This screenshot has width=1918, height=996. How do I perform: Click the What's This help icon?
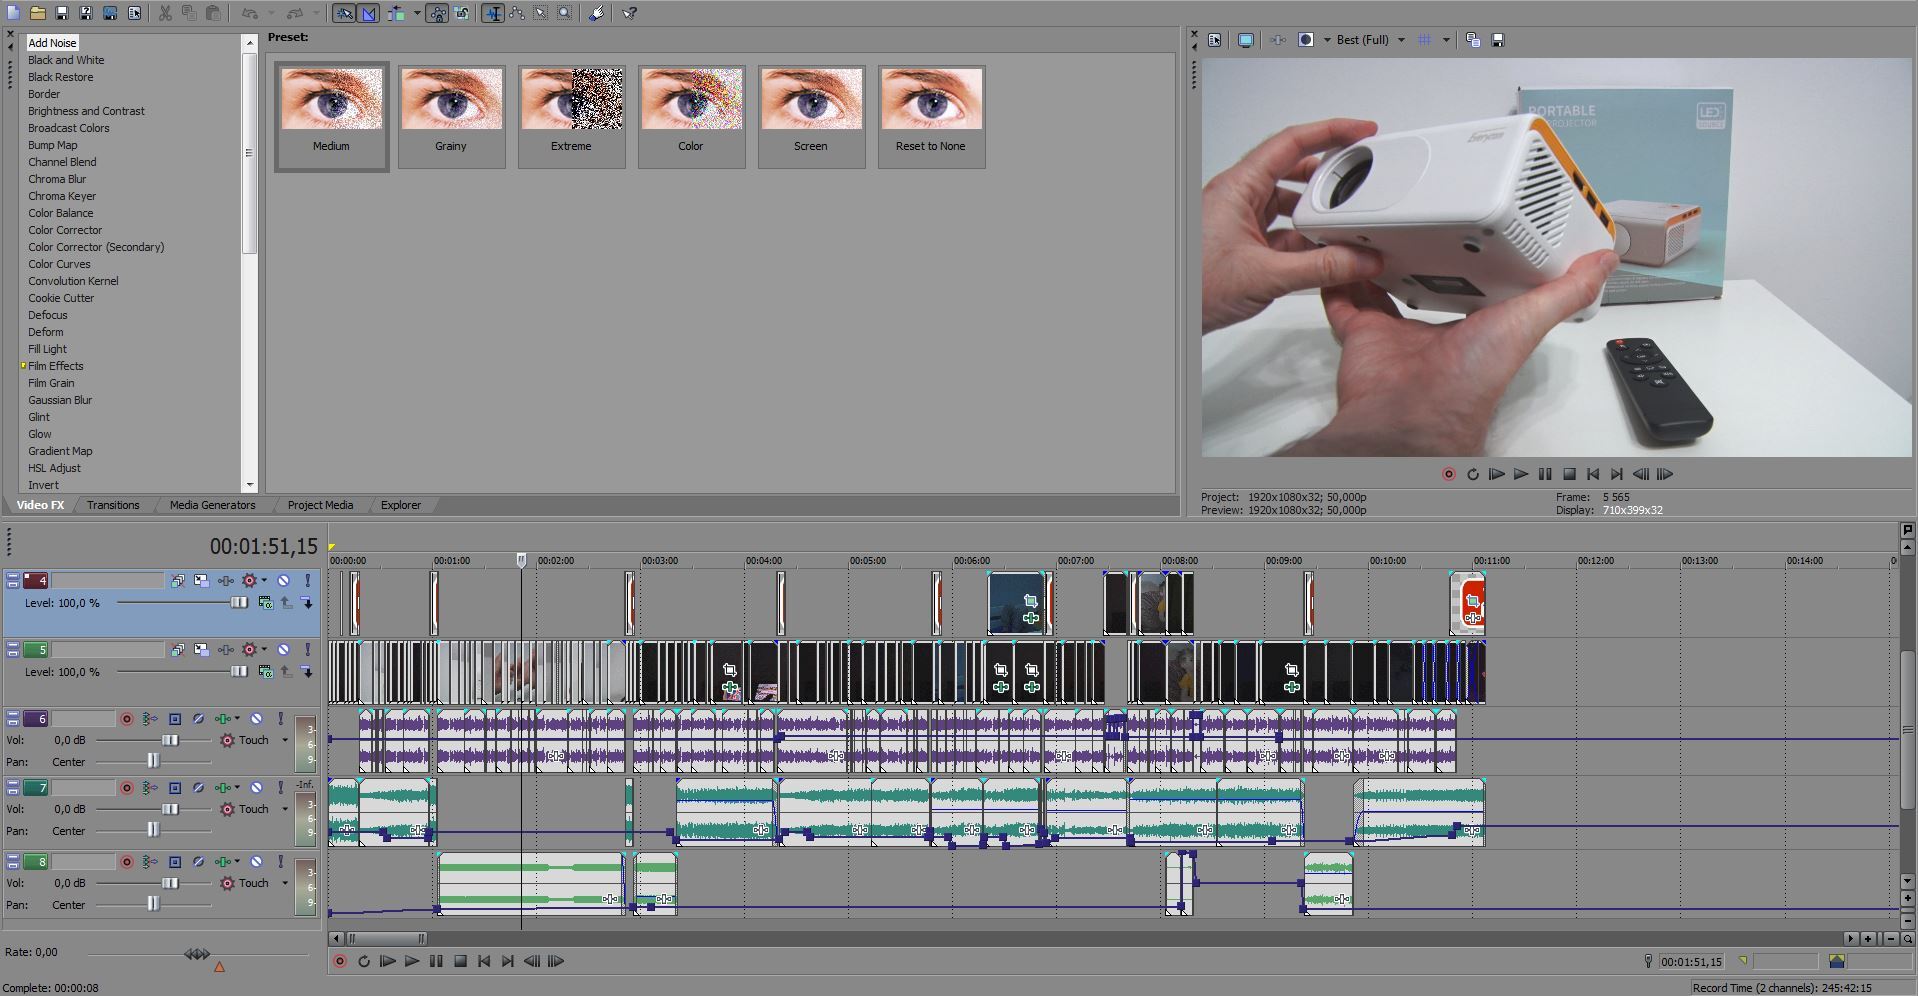click(629, 13)
